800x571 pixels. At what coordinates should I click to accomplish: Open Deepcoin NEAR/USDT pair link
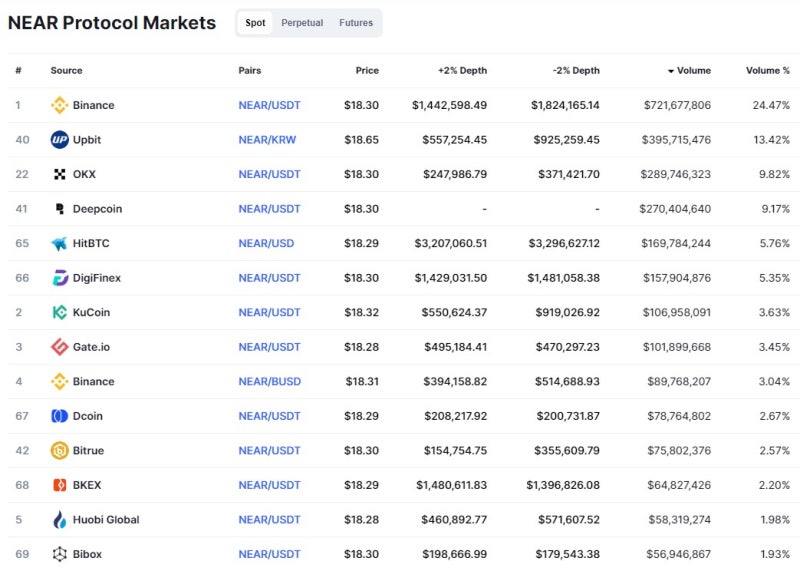click(269, 209)
